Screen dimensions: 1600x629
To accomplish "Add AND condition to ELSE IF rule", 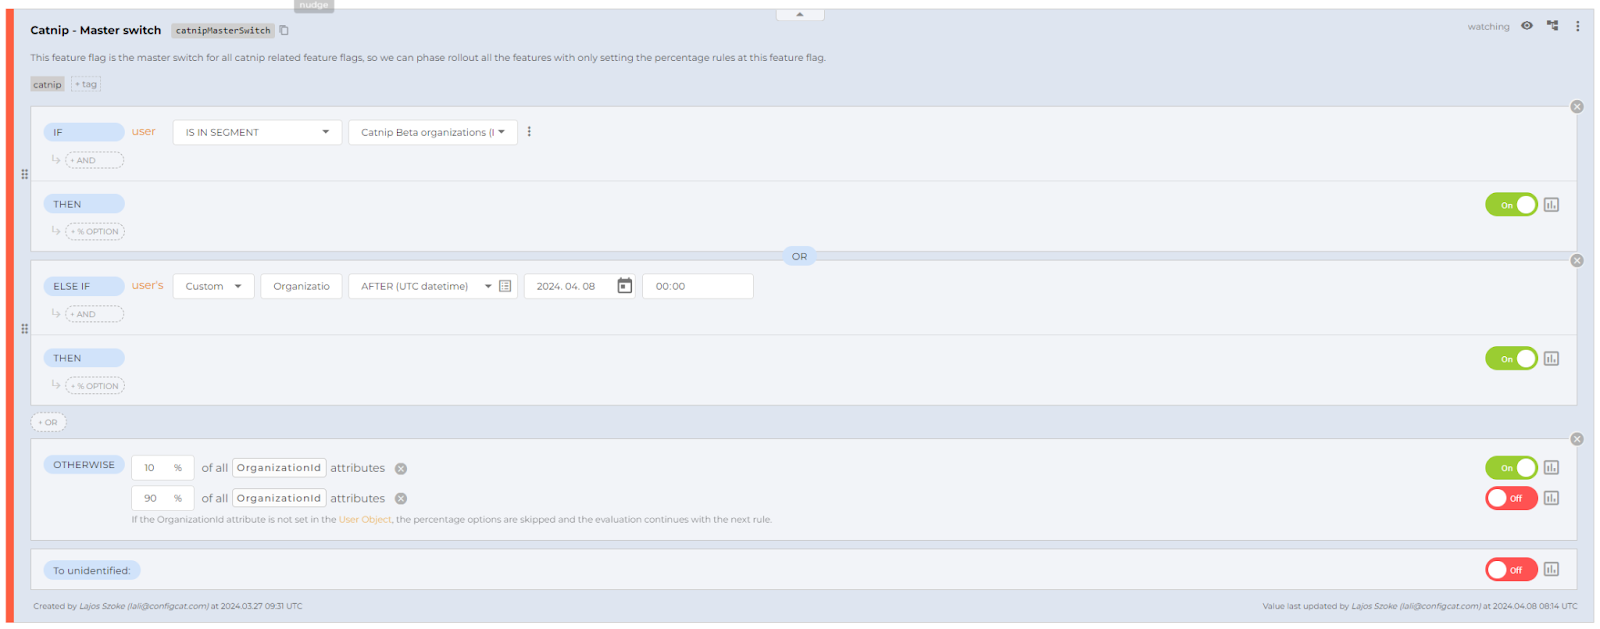I will pyautogui.click(x=94, y=314).
